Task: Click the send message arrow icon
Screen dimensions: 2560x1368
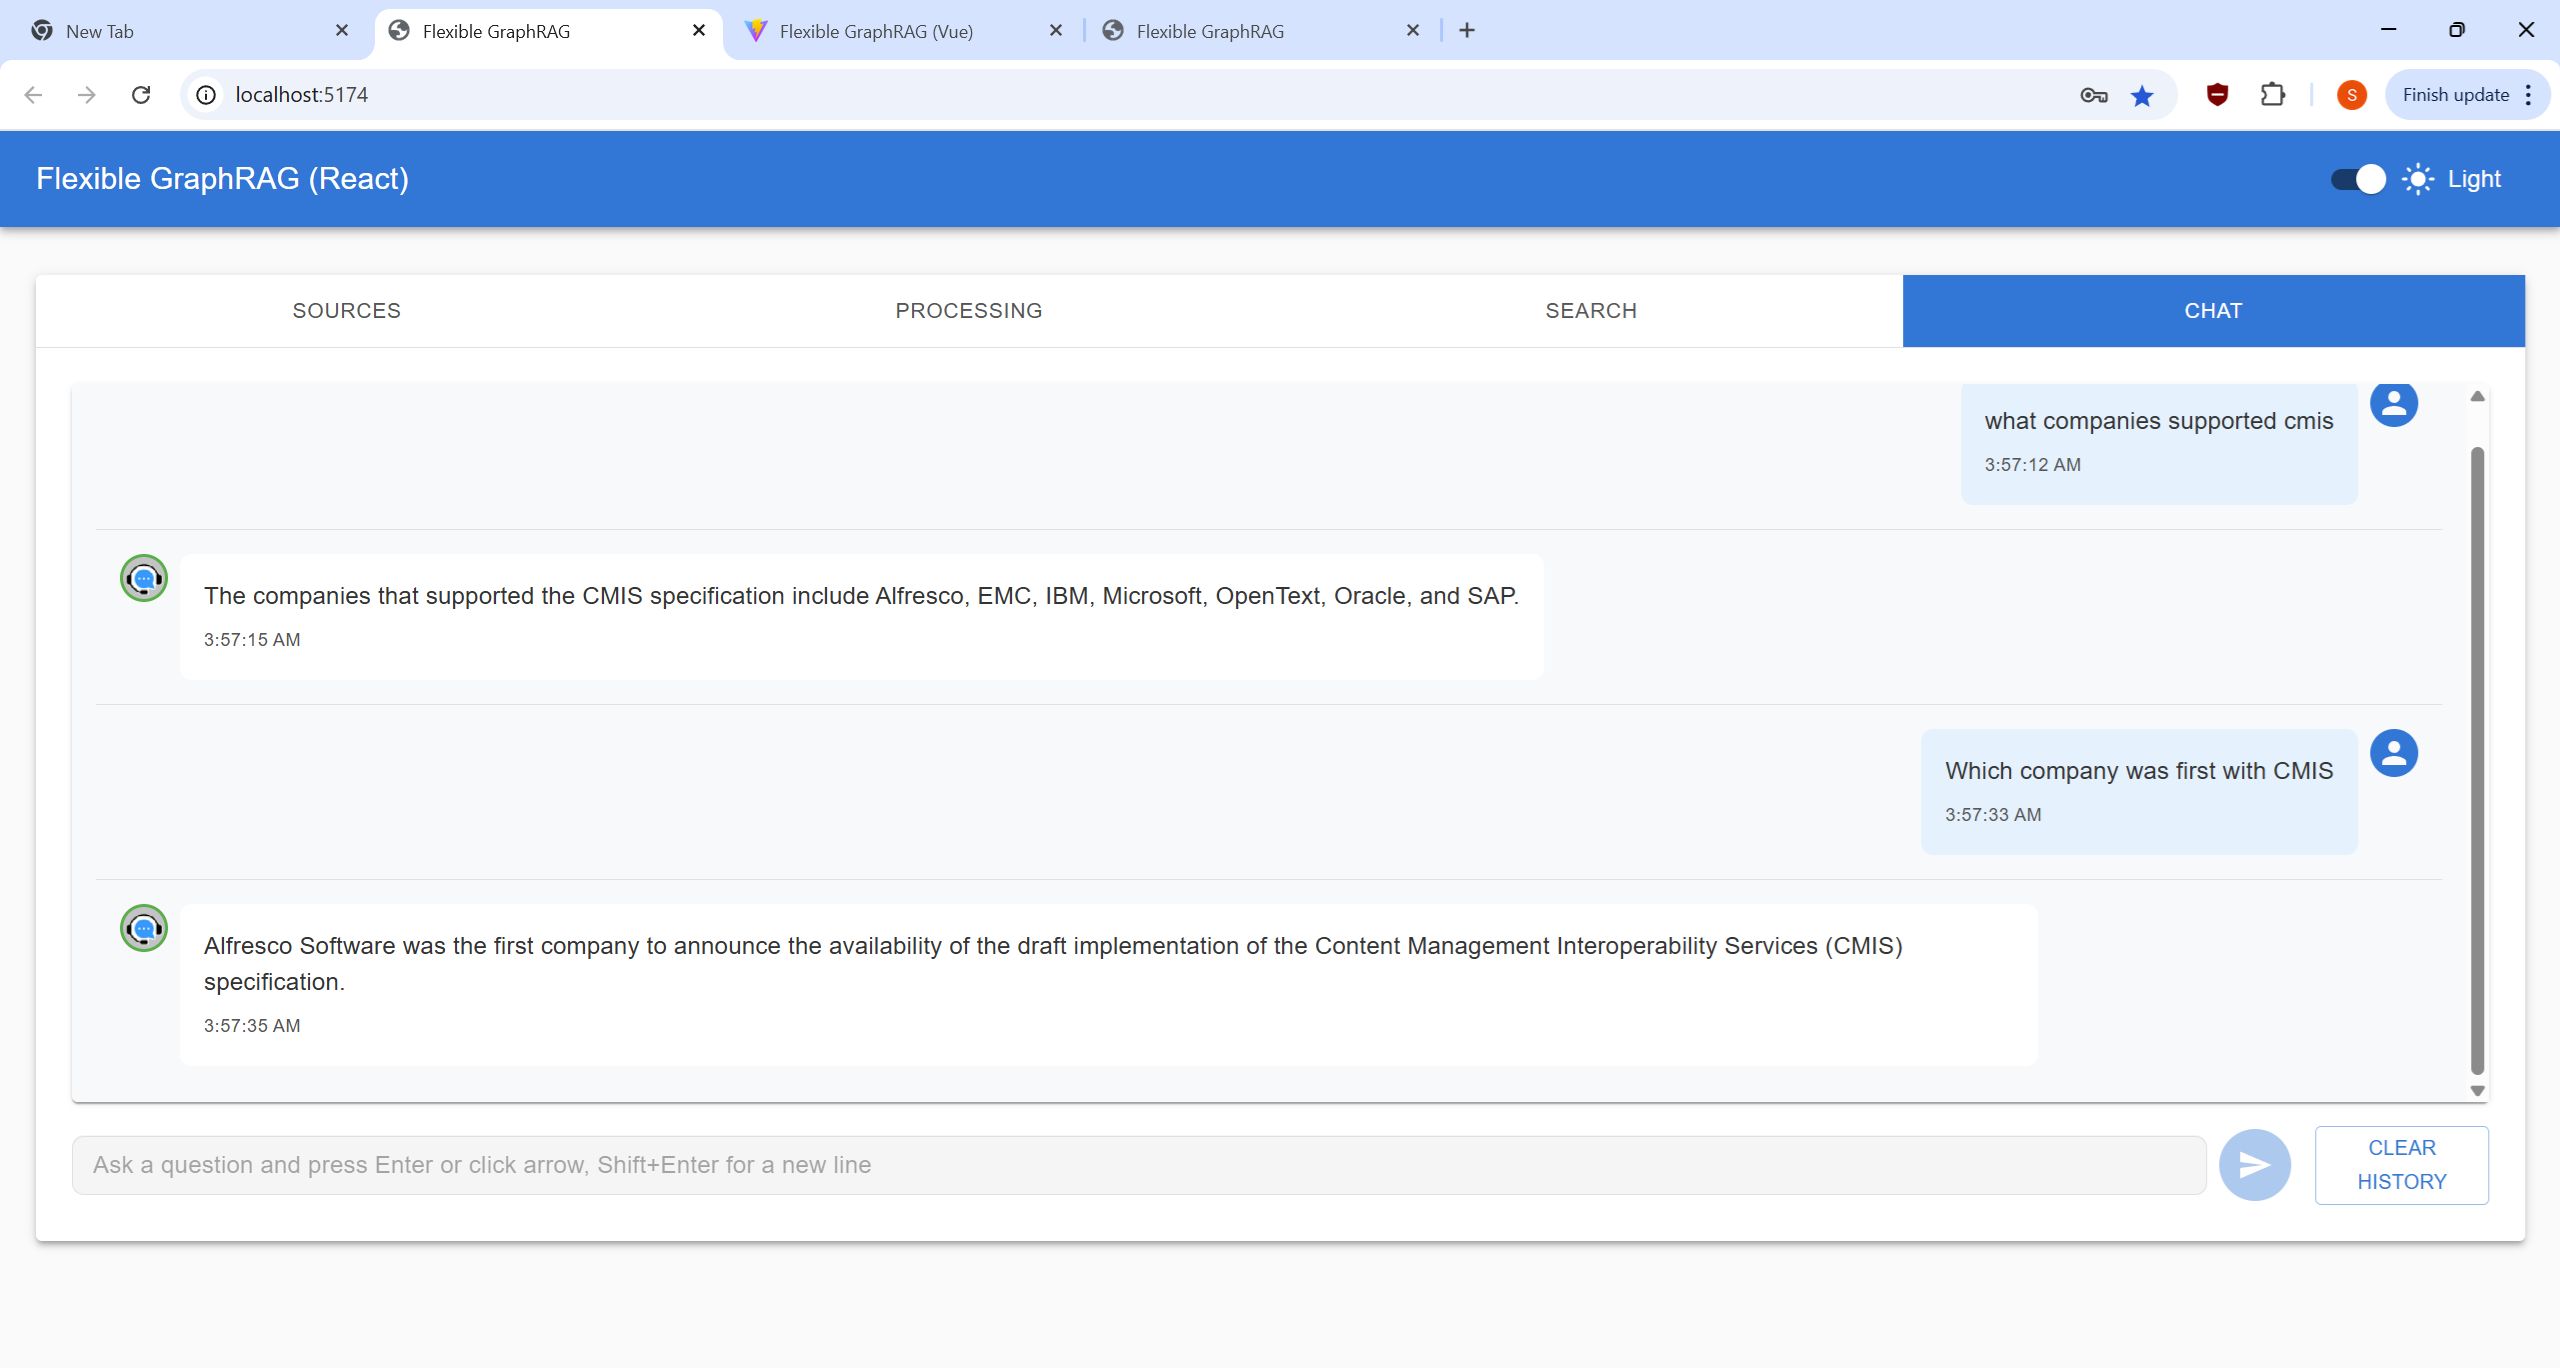Action: [2253, 1164]
